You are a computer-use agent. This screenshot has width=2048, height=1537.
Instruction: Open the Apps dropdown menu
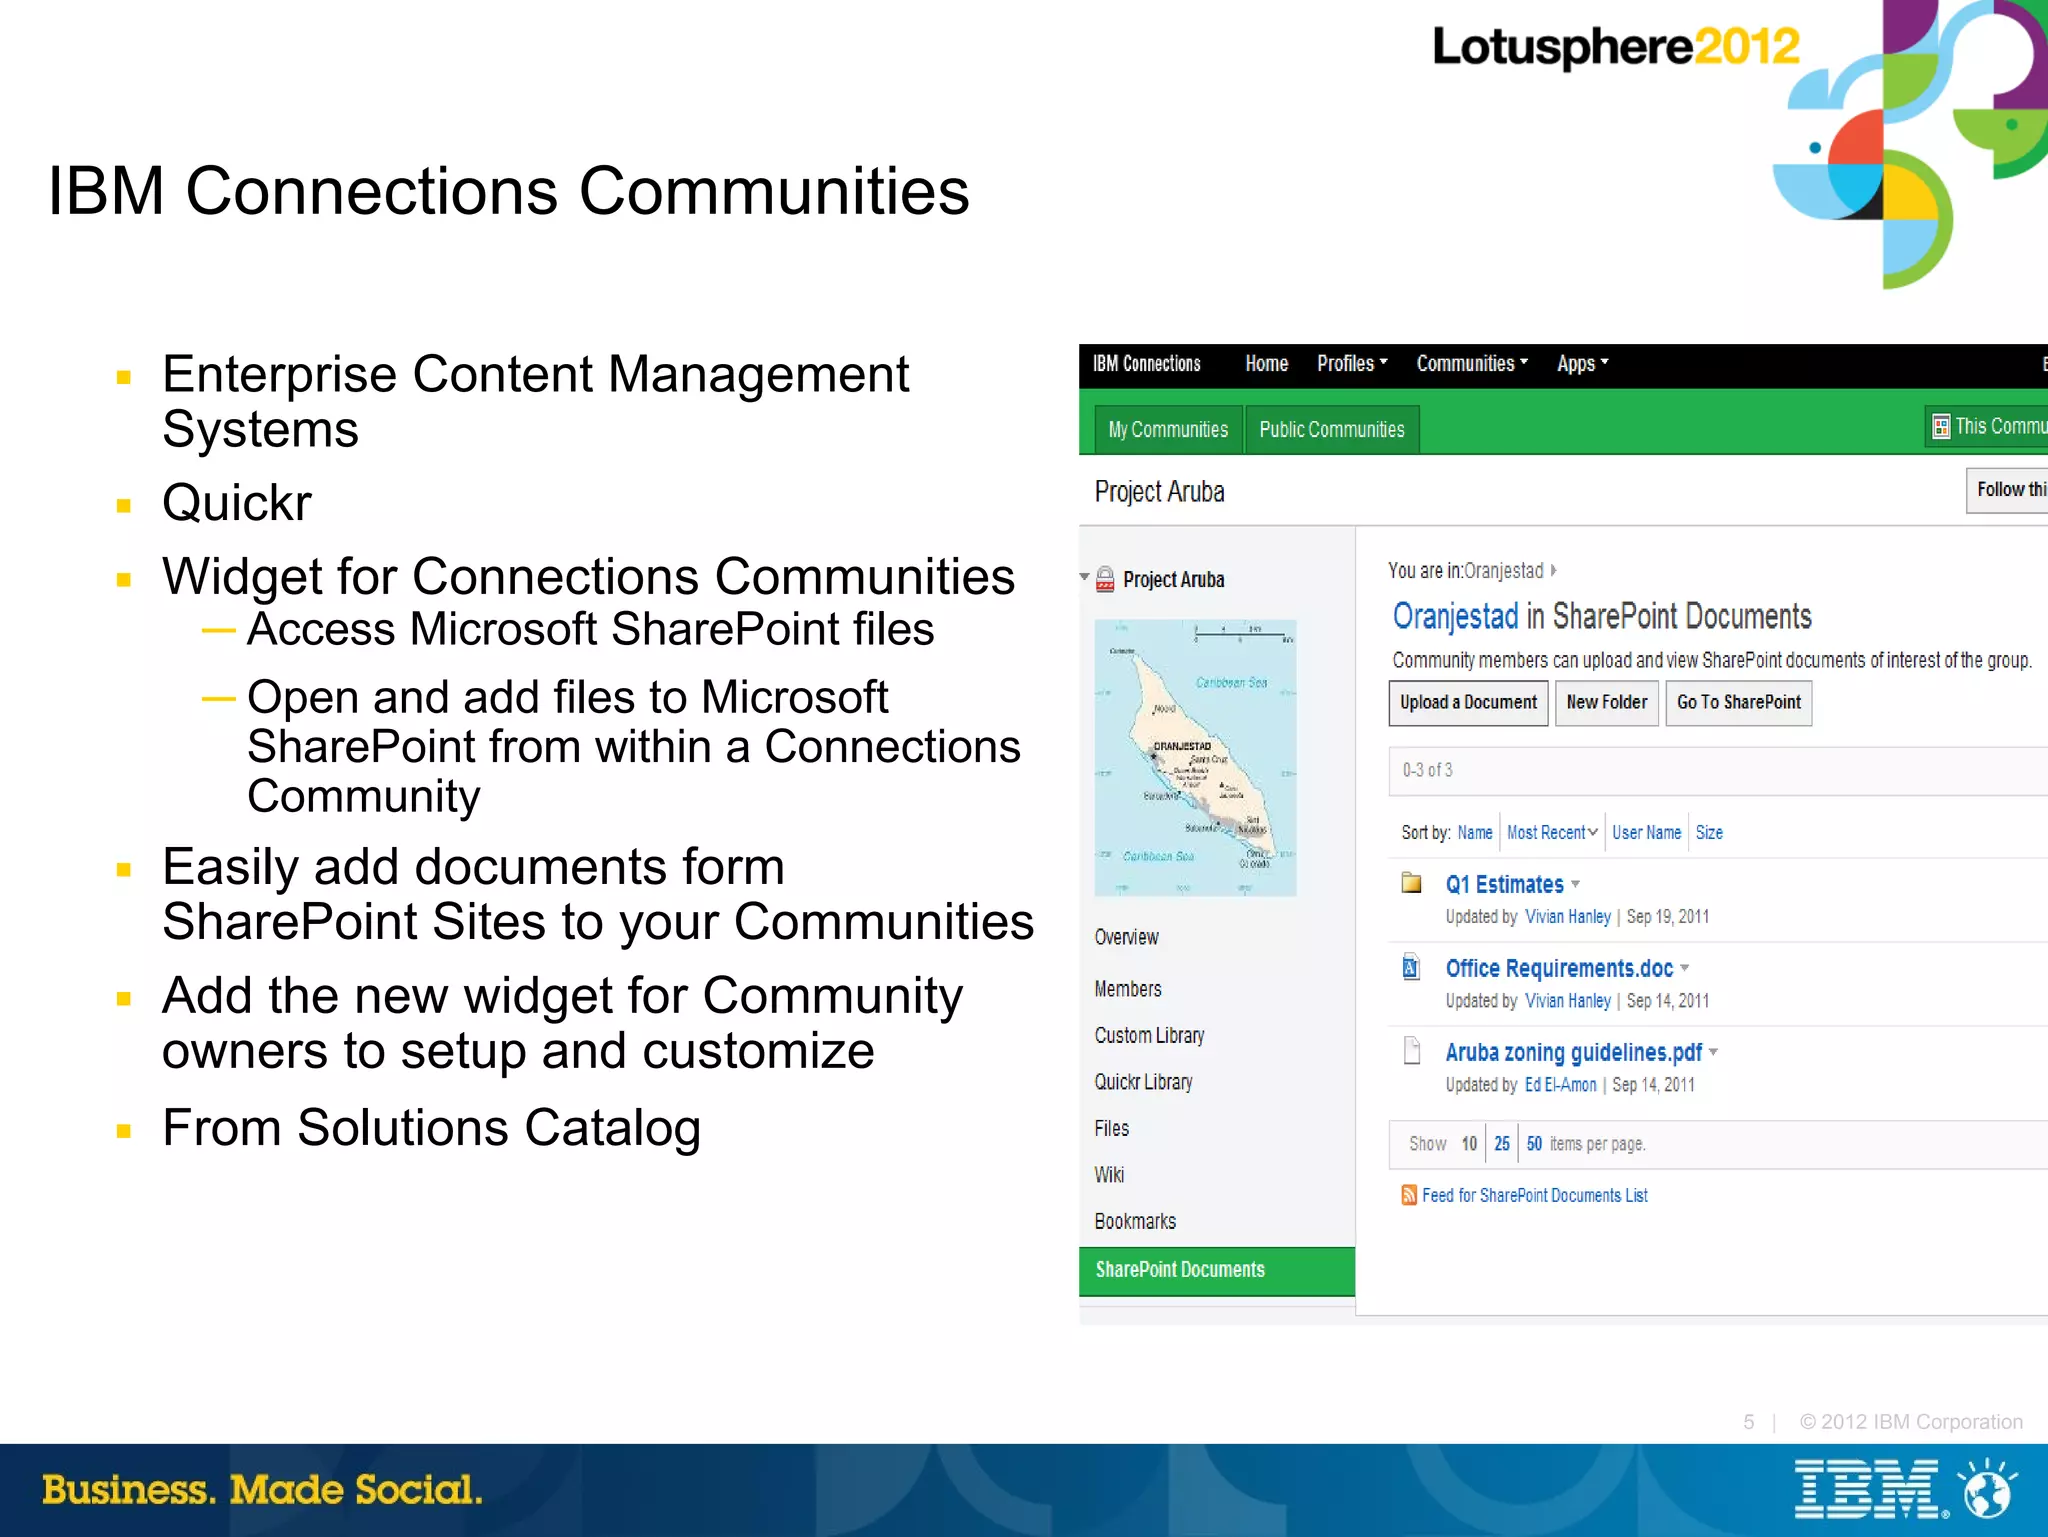tap(1582, 364)
